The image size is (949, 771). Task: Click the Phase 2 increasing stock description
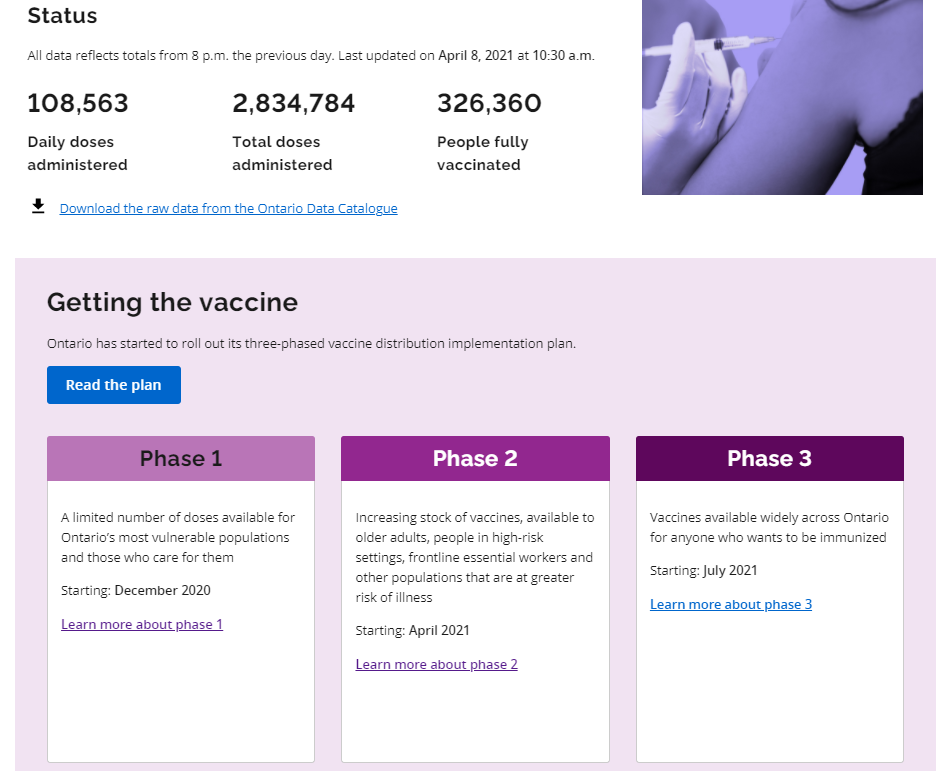tap(474, 557)
